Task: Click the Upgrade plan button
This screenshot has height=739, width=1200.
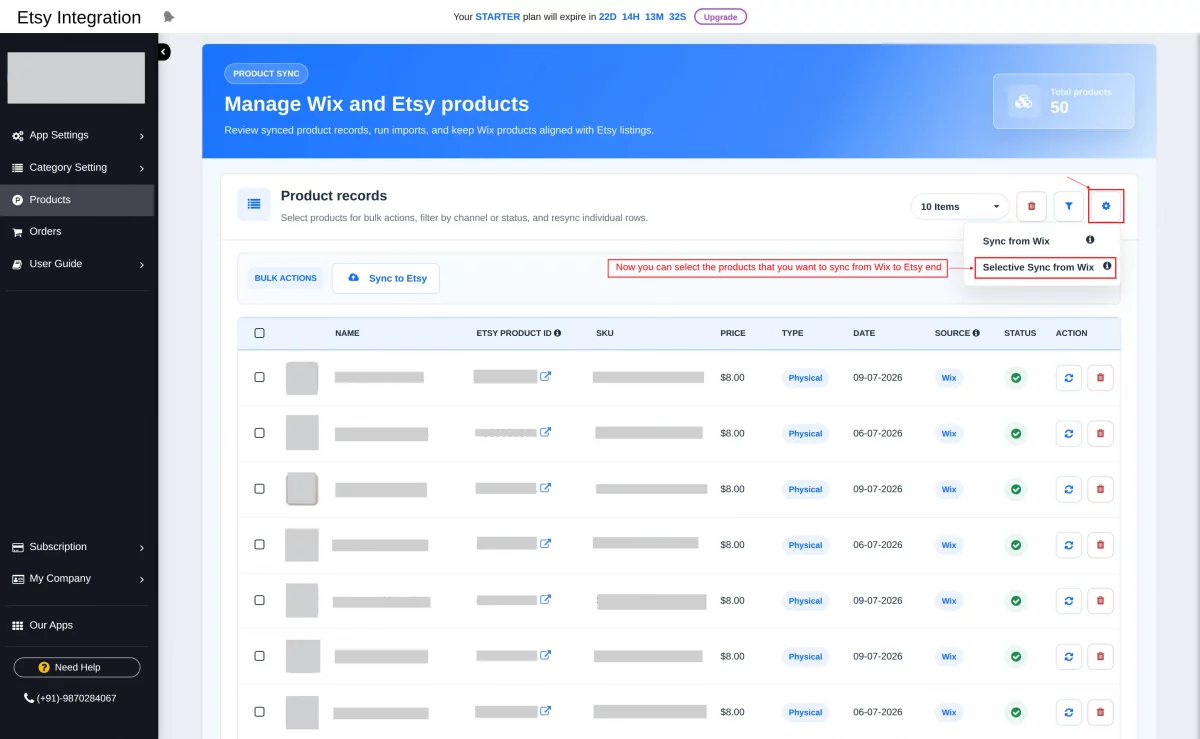Action: 720,17
